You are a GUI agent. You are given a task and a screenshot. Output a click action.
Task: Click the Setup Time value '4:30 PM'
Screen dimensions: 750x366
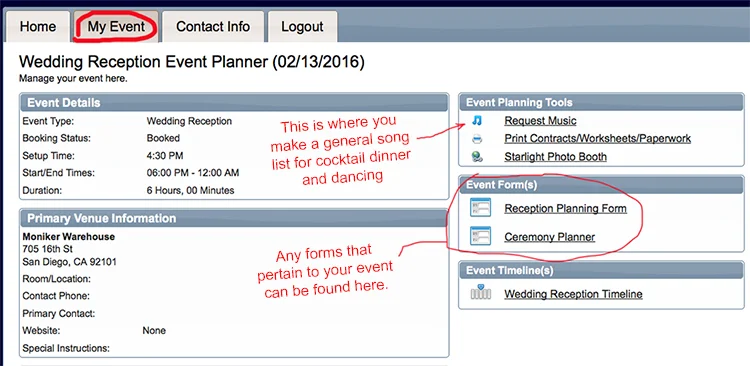pyautogui.click(x=165, y=155)
